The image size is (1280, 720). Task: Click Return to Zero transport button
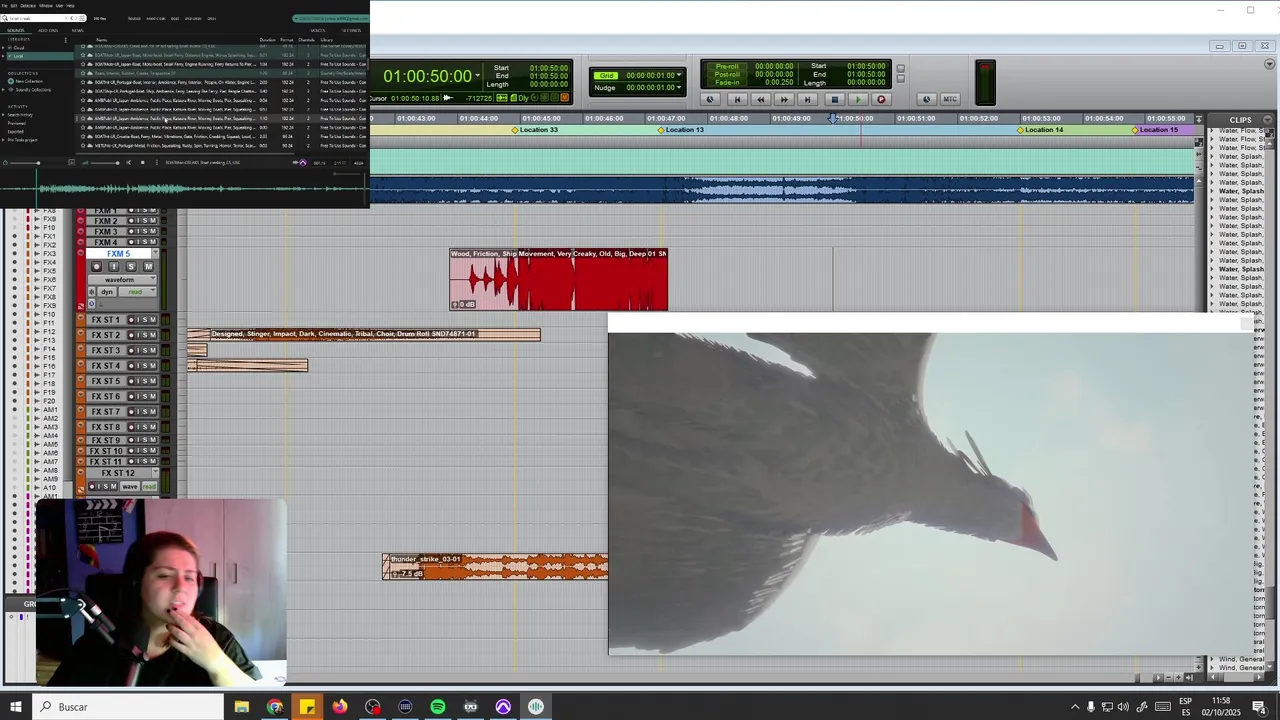click(737, 99)
